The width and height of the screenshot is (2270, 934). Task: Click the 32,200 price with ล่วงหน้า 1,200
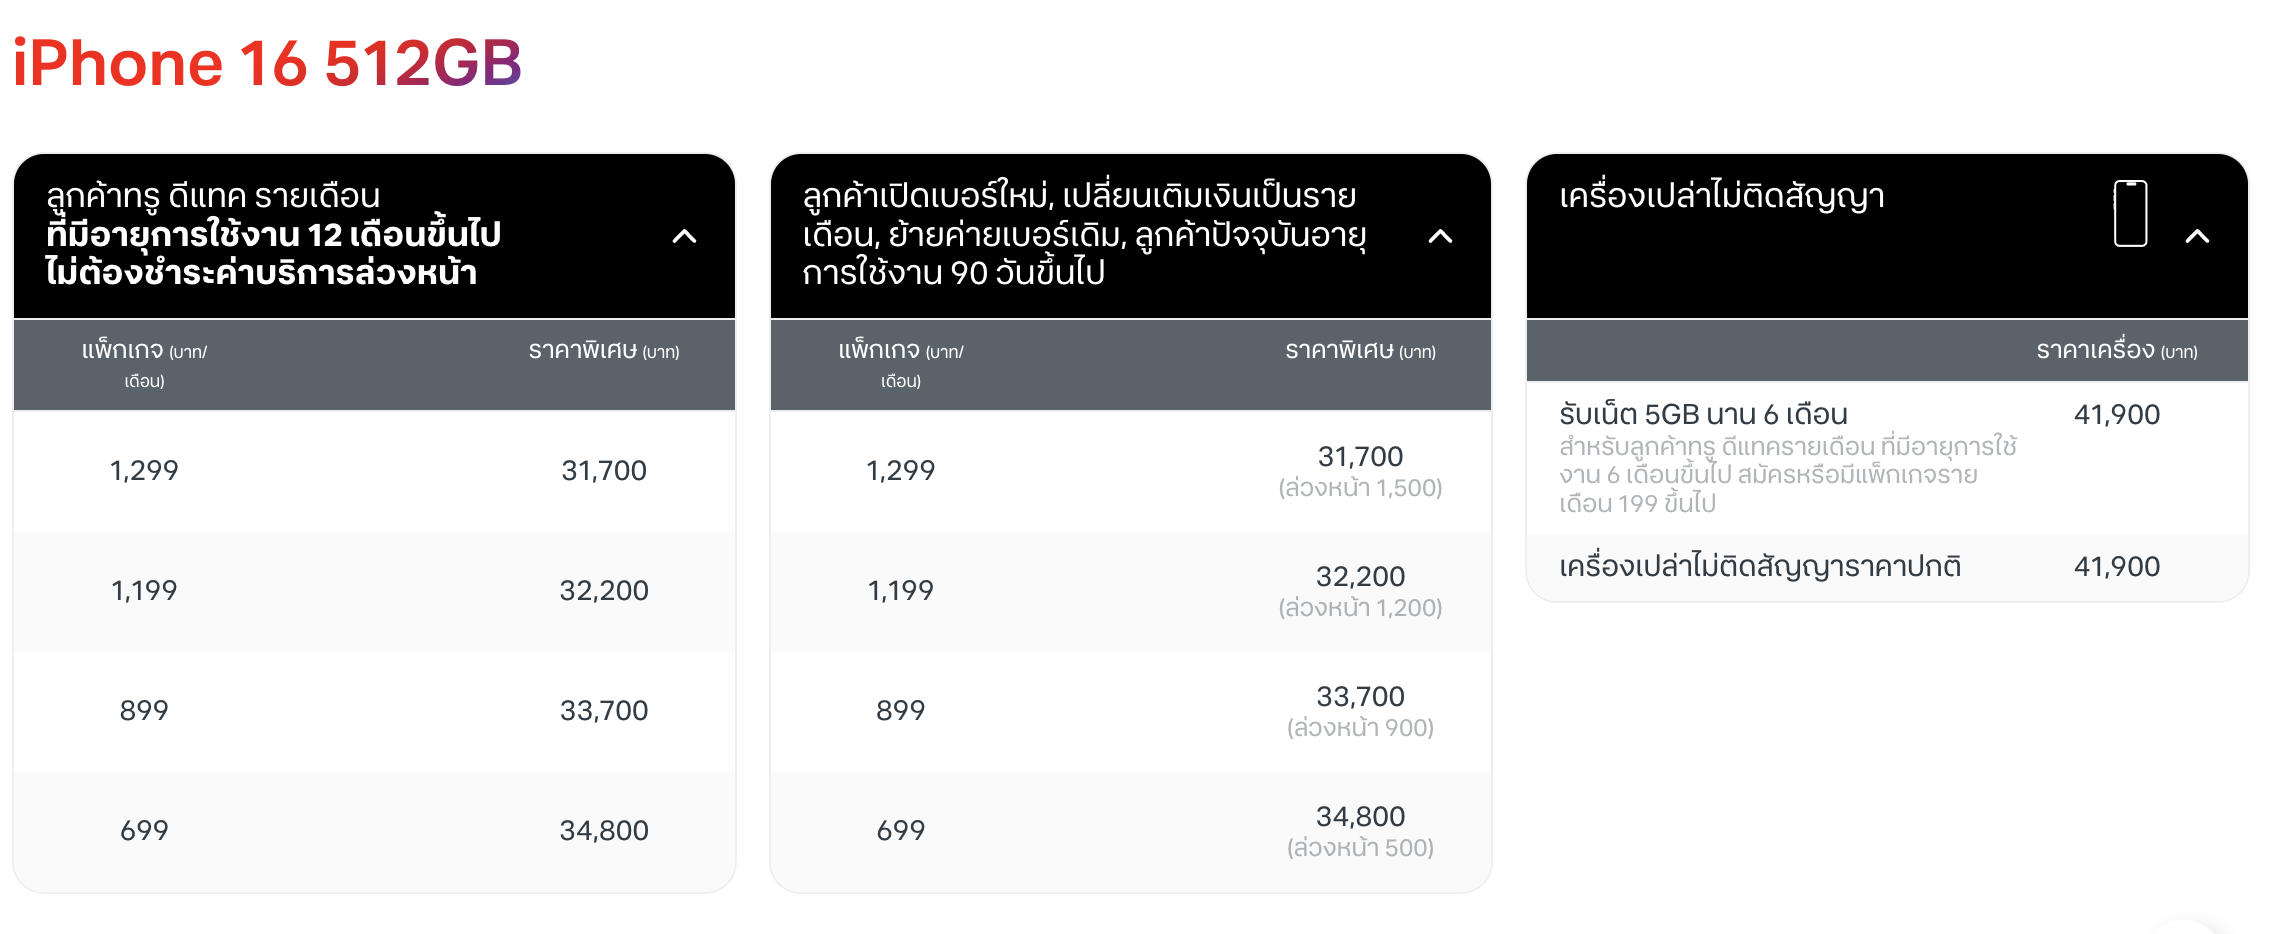(x=1360, y=577)
